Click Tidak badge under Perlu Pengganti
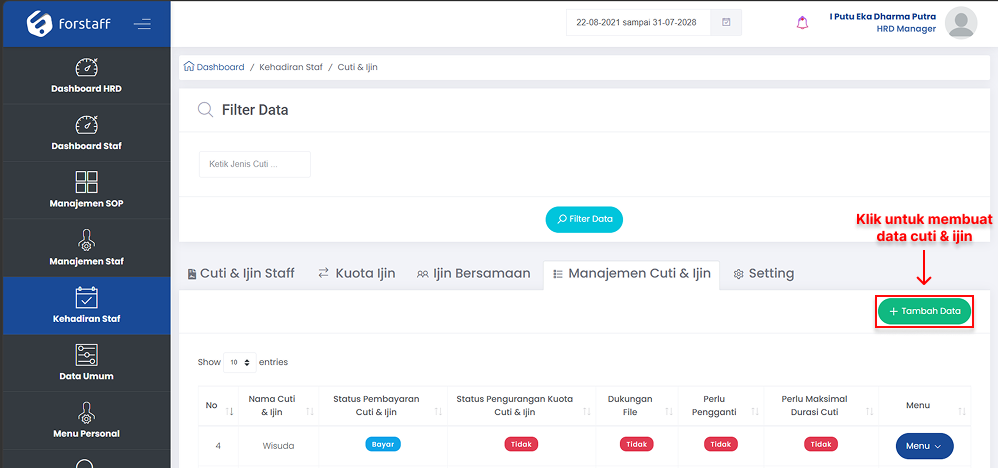This screenshot has width=998, height=468. [x=720, y=444]
